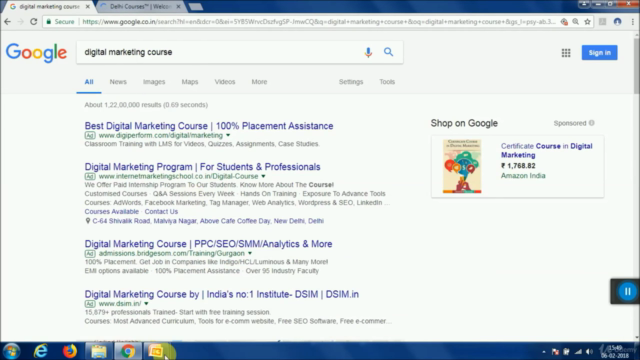Close the Delhi Courses tab

(x=178, y=7)
